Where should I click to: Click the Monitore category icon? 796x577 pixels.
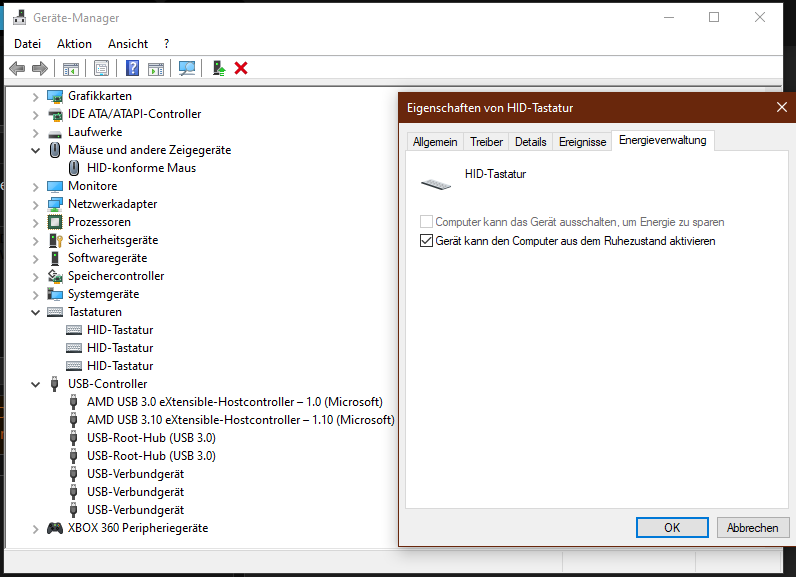(55, 186)
